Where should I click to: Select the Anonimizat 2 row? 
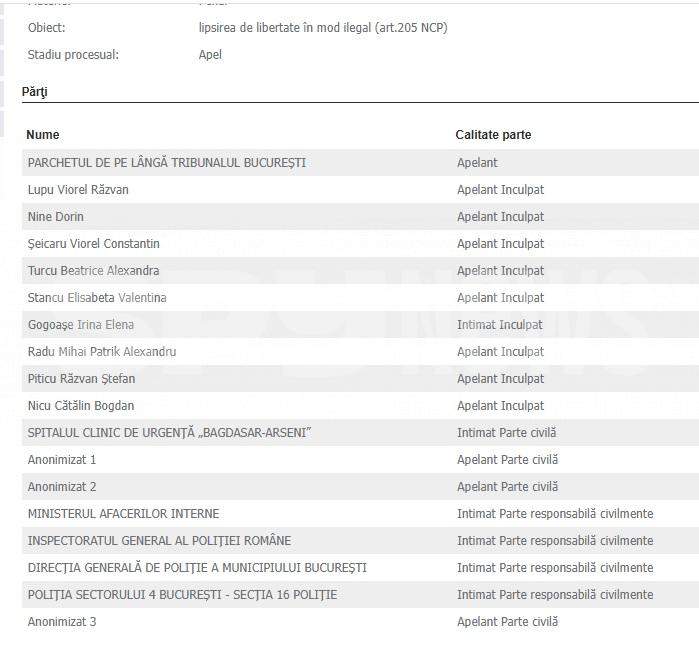(x=360, y=487)
